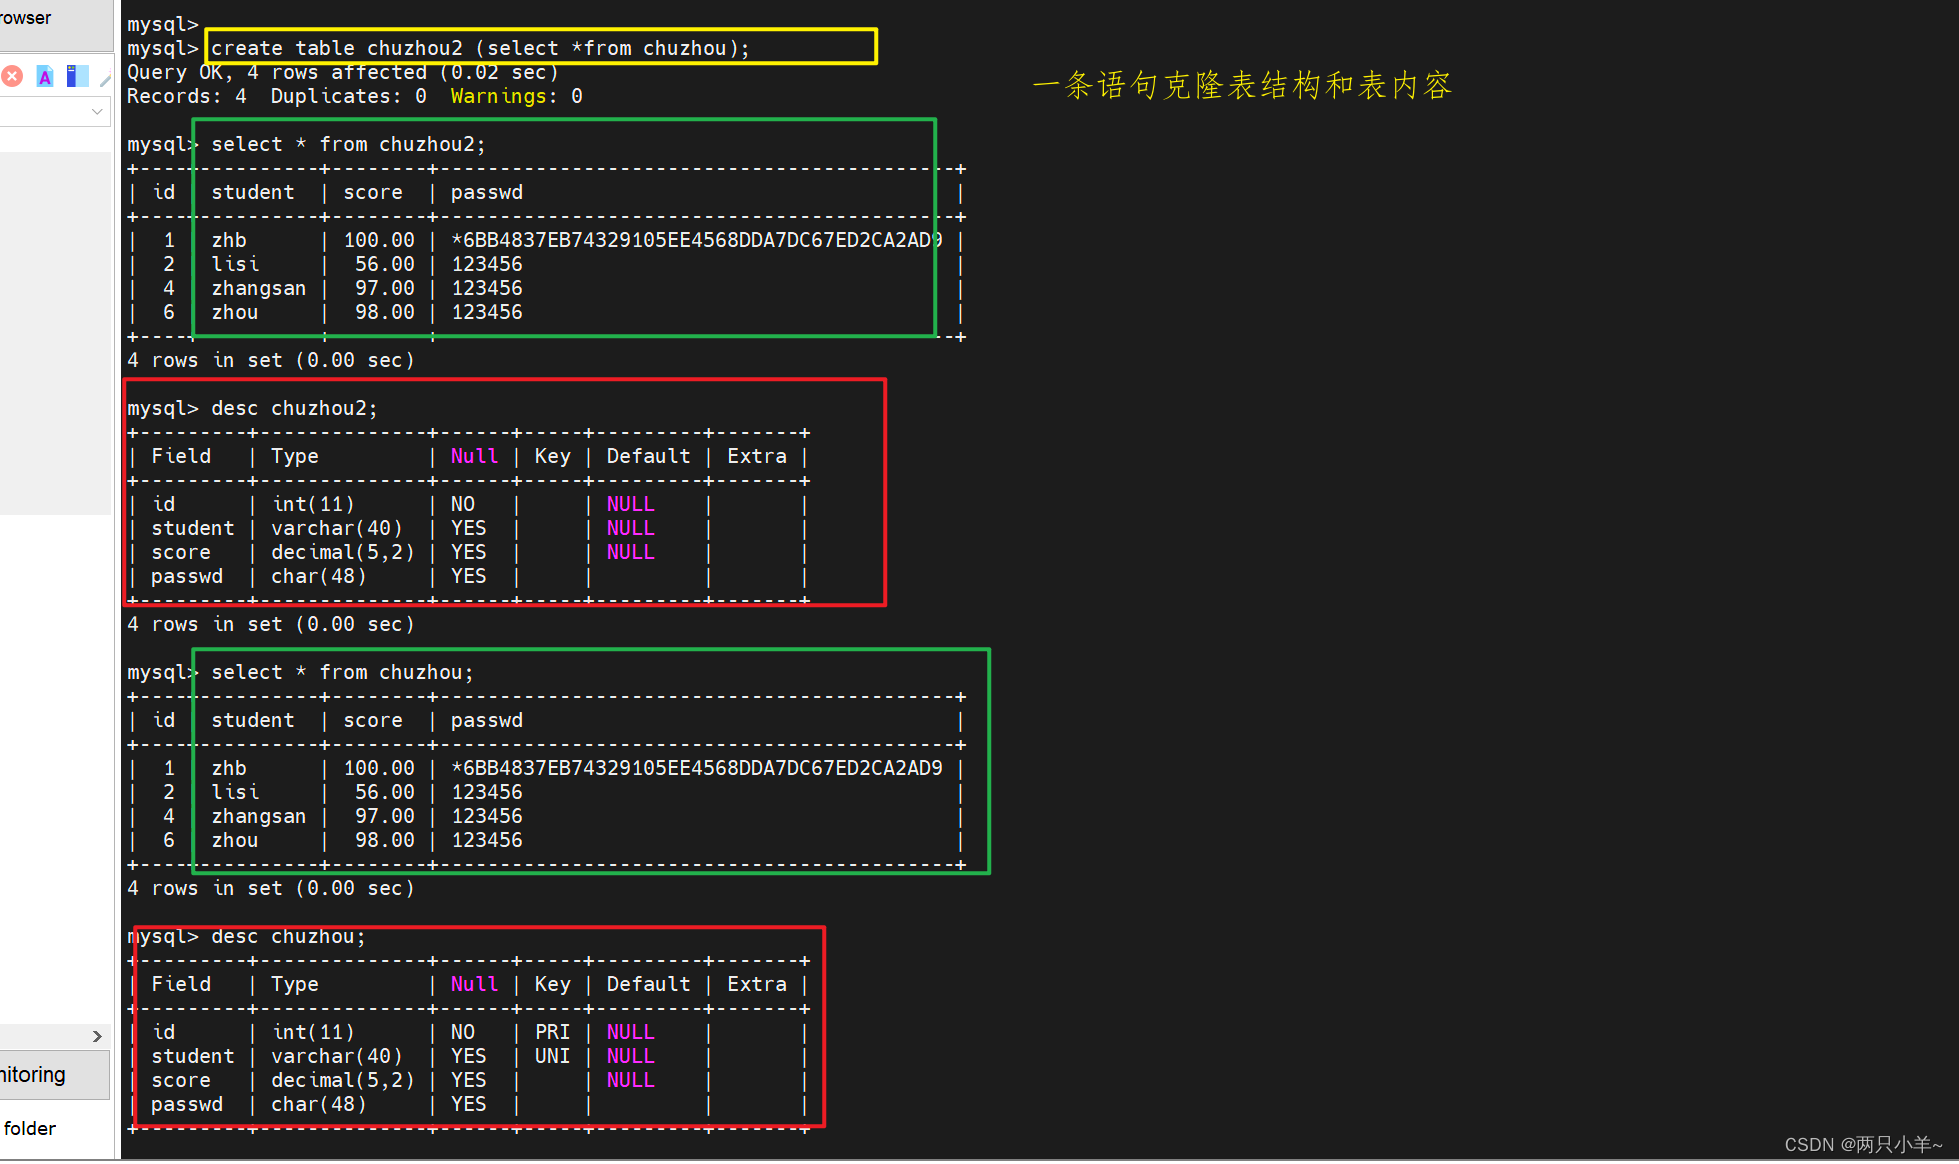1959x1164 pixels.
Task: Click 'passwd' header in chuzhou select result
Action: 487,720
